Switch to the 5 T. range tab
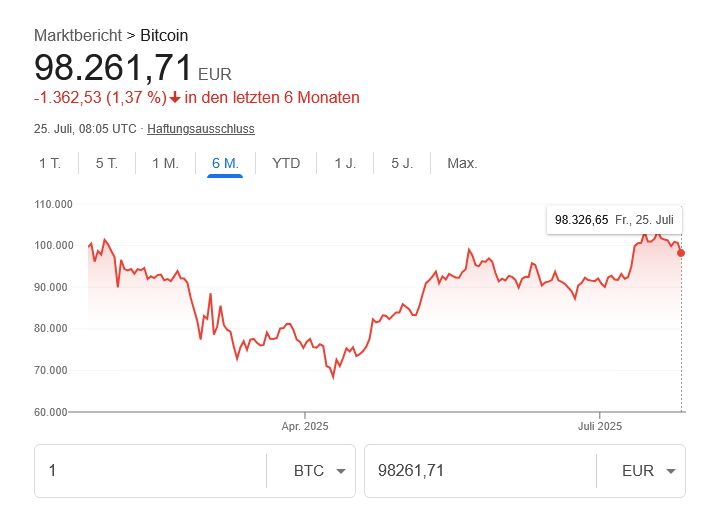713x510 pixels. (x=107, y=163)
